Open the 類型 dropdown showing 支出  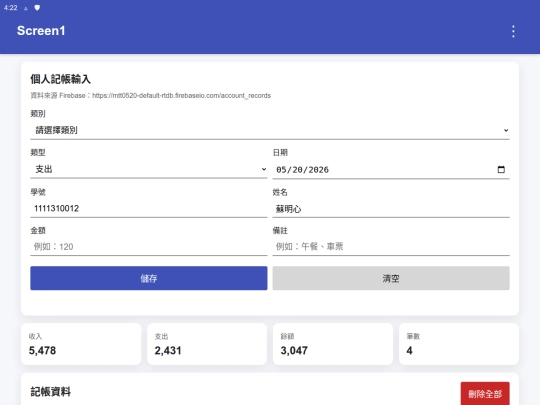(148, 169)
